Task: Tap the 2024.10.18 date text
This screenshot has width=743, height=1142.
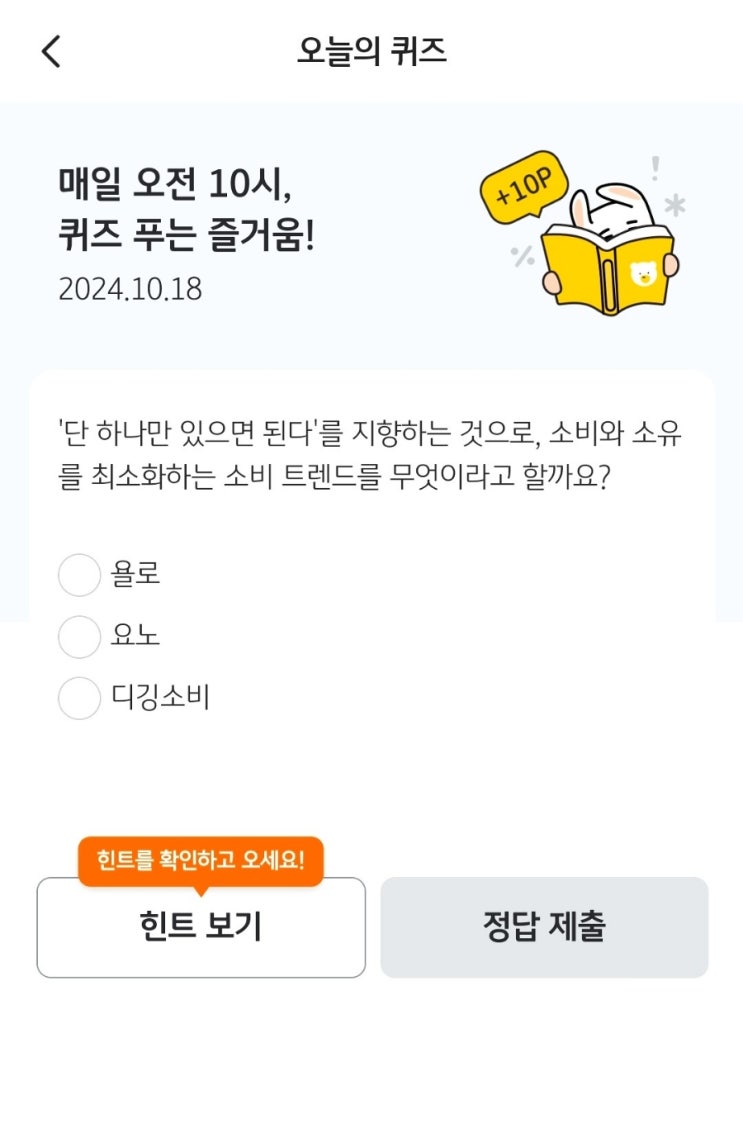Action: point(130,289)
